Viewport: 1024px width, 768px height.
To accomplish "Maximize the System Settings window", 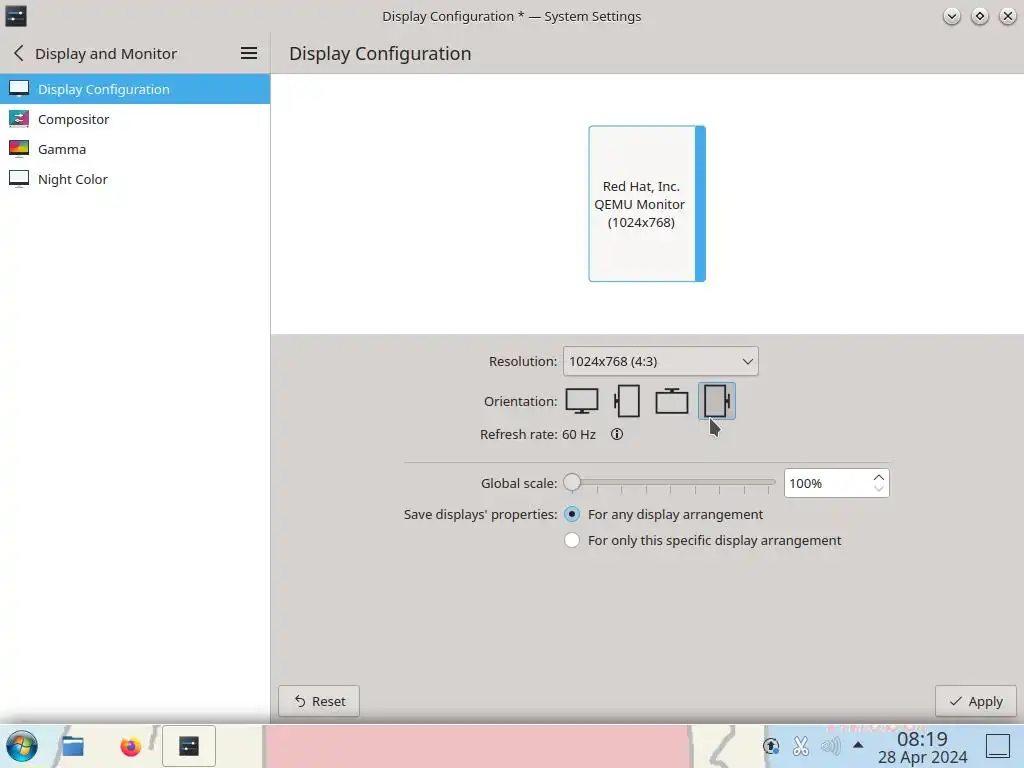I will (980, 16).
